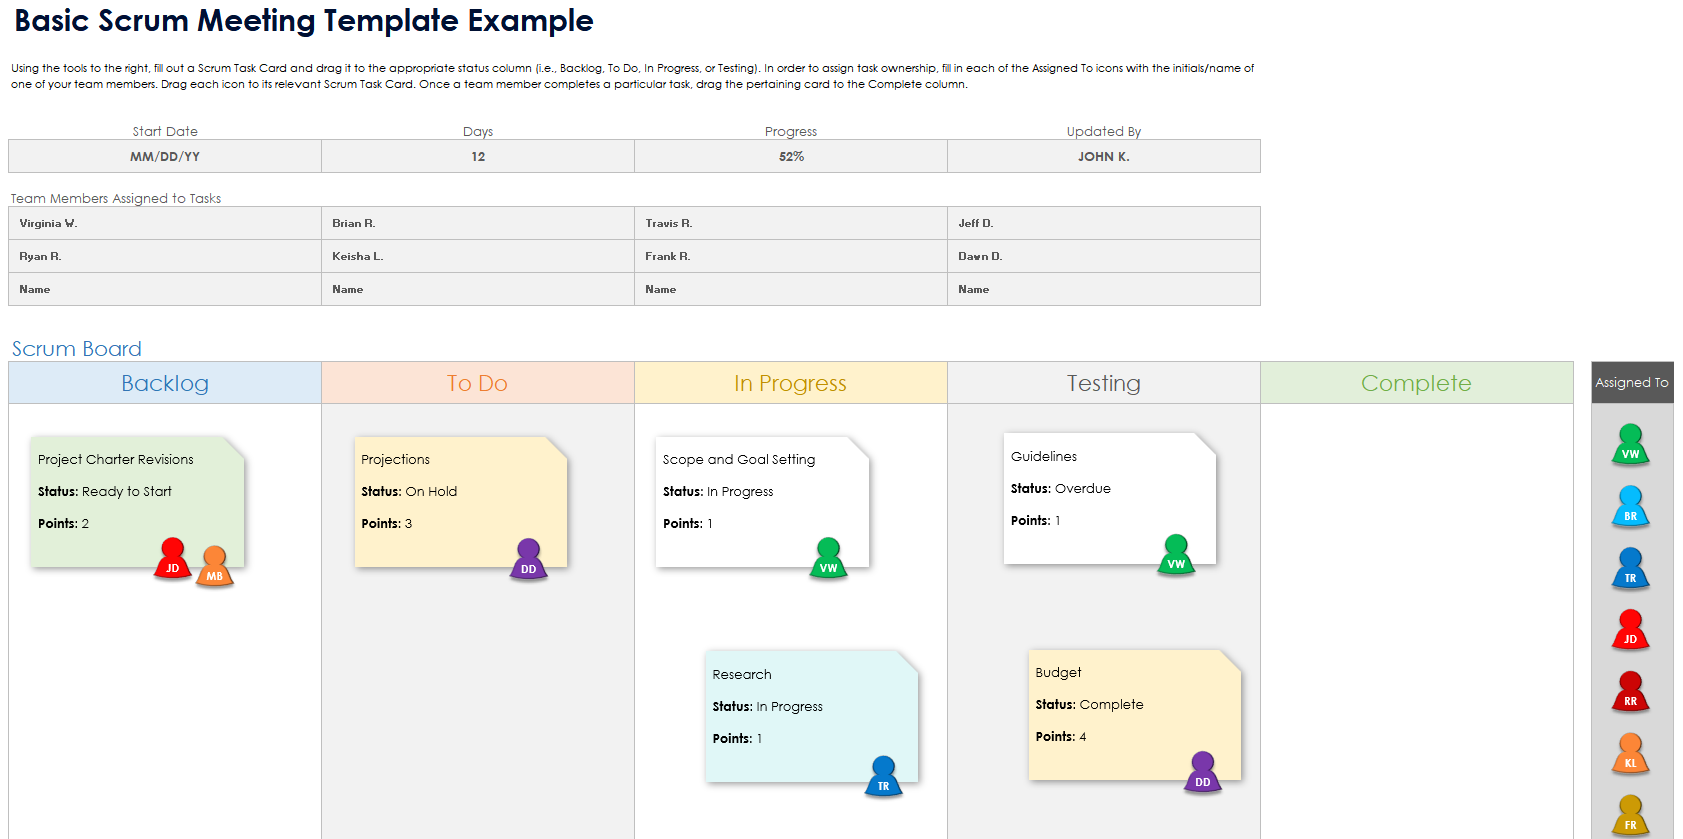The width and height of the screenshot is (1683, 839).
Task: Select the green VW icon in Assigned To panel
Action: pos(1630,445)
